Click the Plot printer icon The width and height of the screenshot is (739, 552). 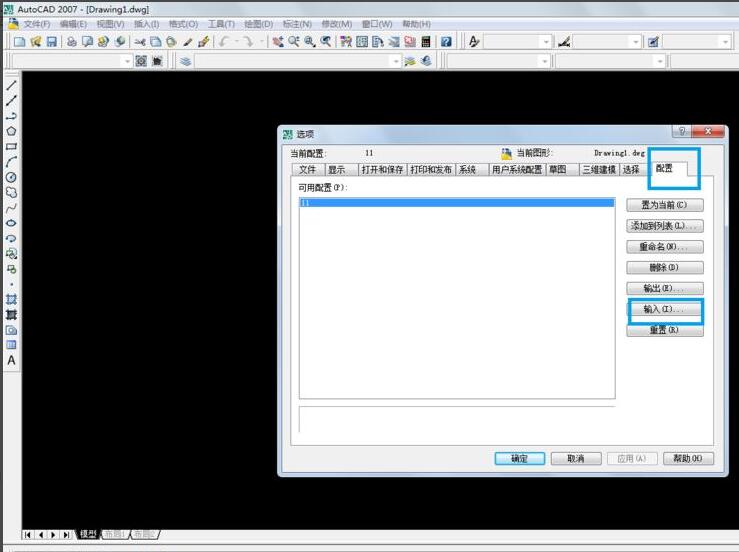[x=72, y=42]
